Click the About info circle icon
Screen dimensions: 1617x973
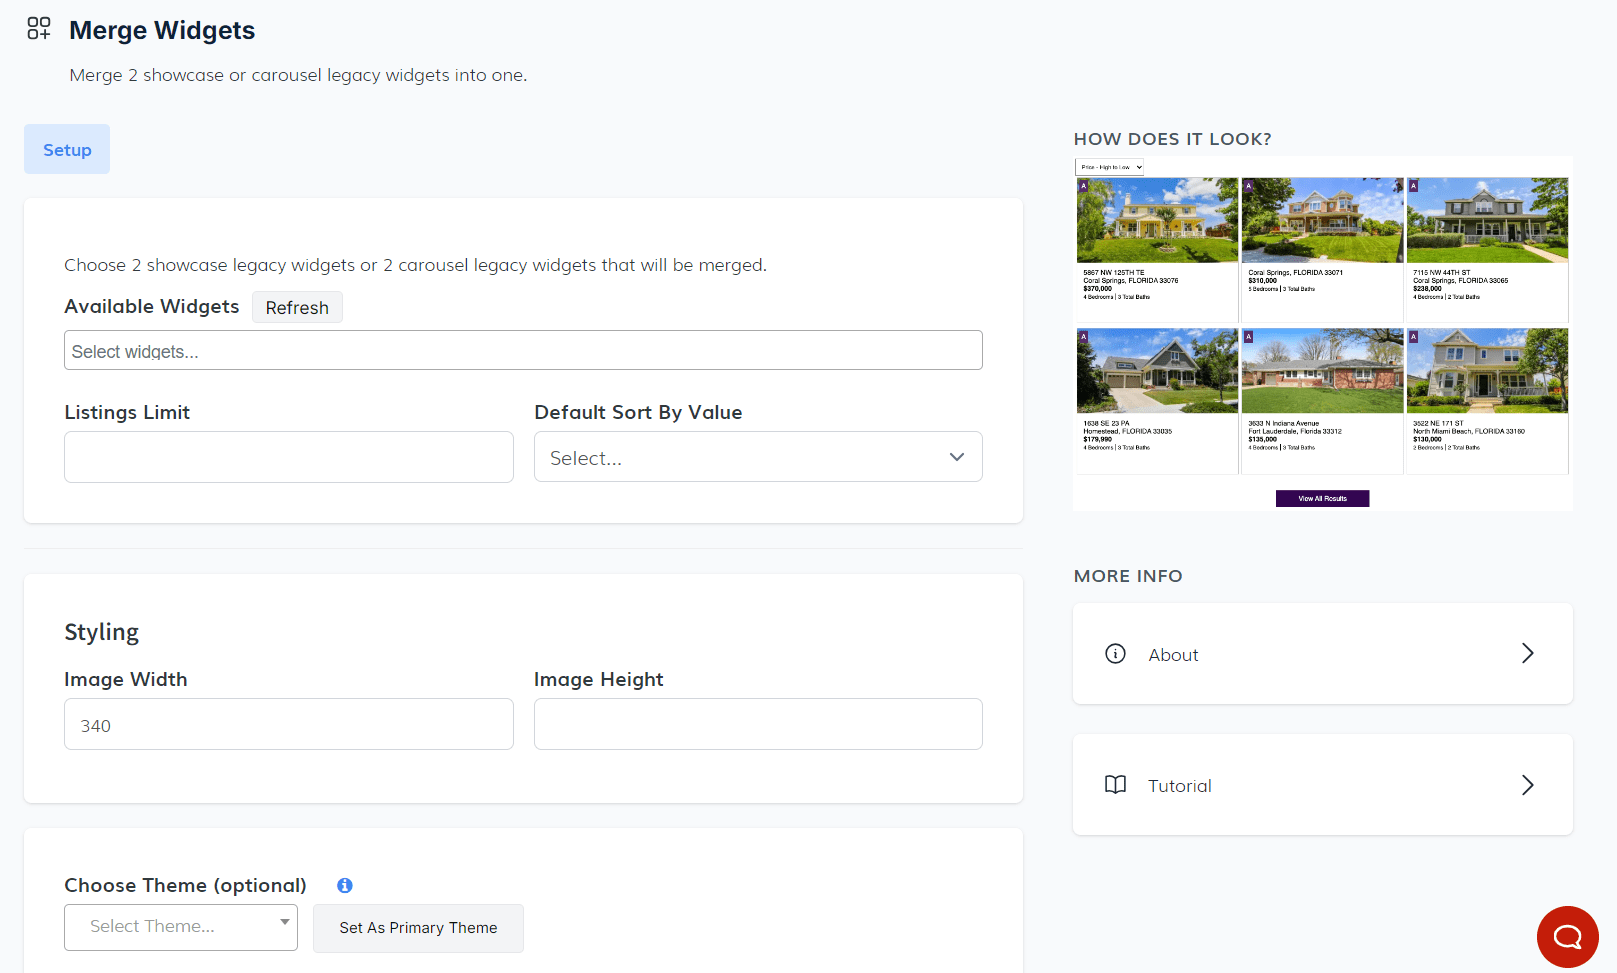pos(1115,654)
